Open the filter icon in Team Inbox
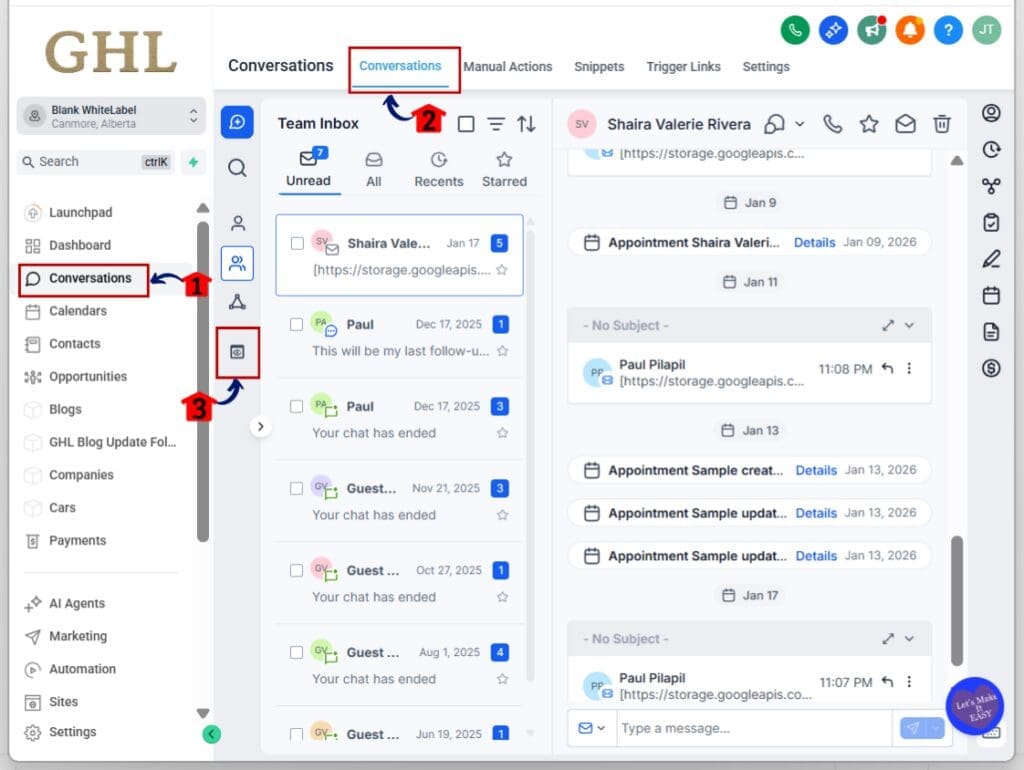This screenshot has height=770, width=1024. pyautogui.click(x=496, y=124)
